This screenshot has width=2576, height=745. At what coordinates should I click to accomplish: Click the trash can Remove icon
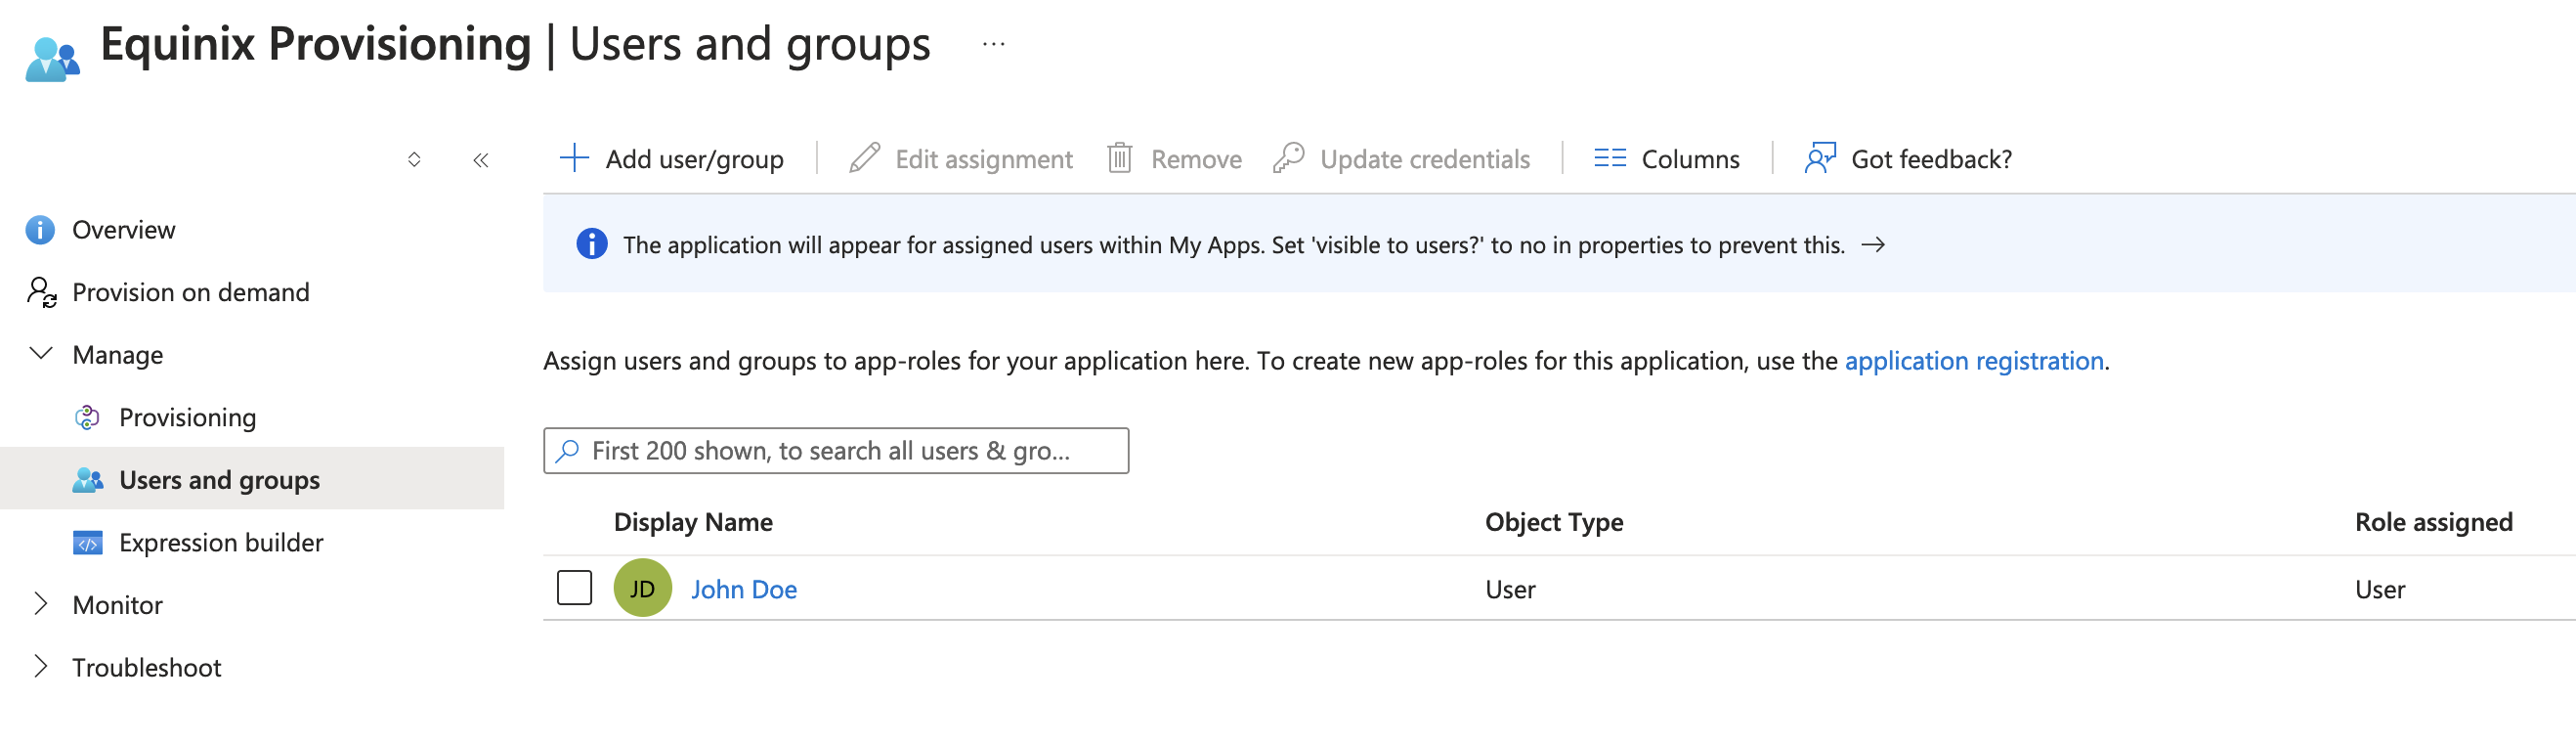tap(1119, 158)
